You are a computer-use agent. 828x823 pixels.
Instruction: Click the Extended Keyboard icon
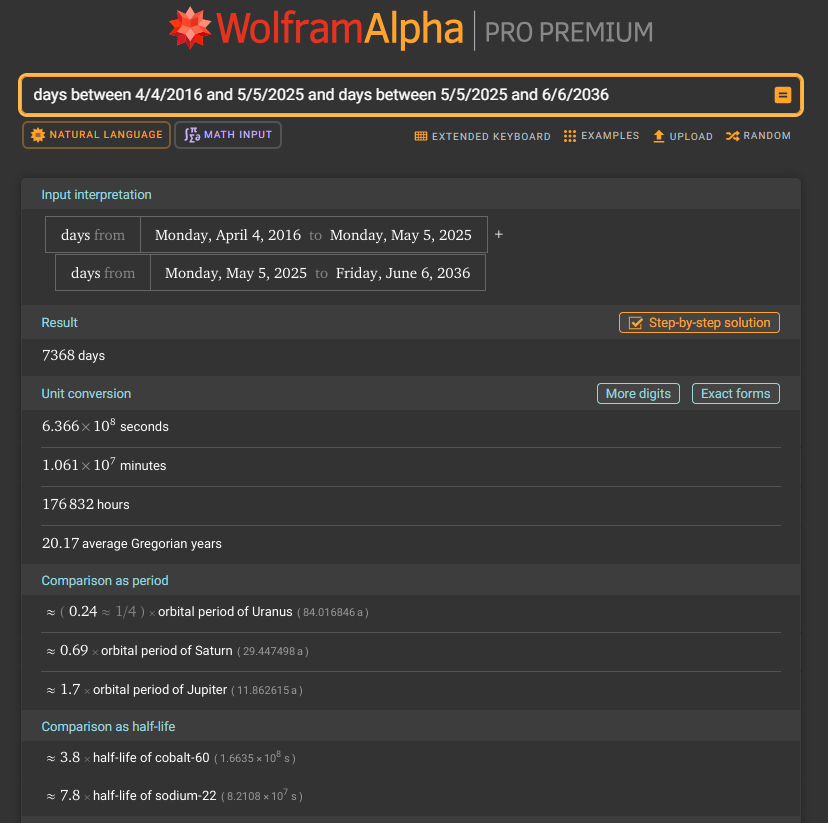(x=421, y=136)
